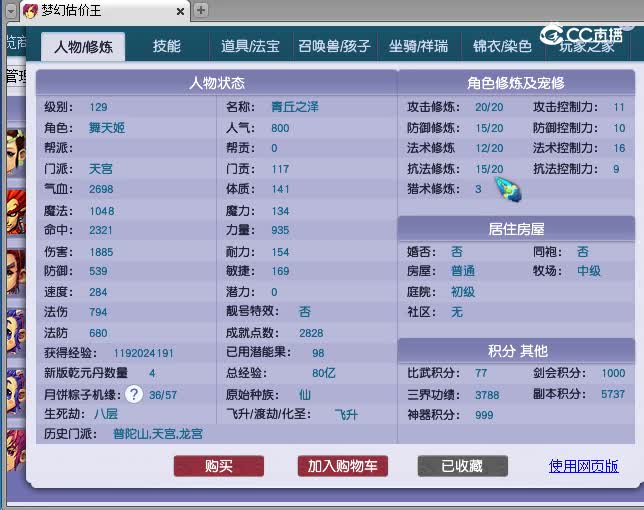This screenshot has height=510, width=644.
Task: Click the CC直播 logo
Action: click(x=582, y=35)
